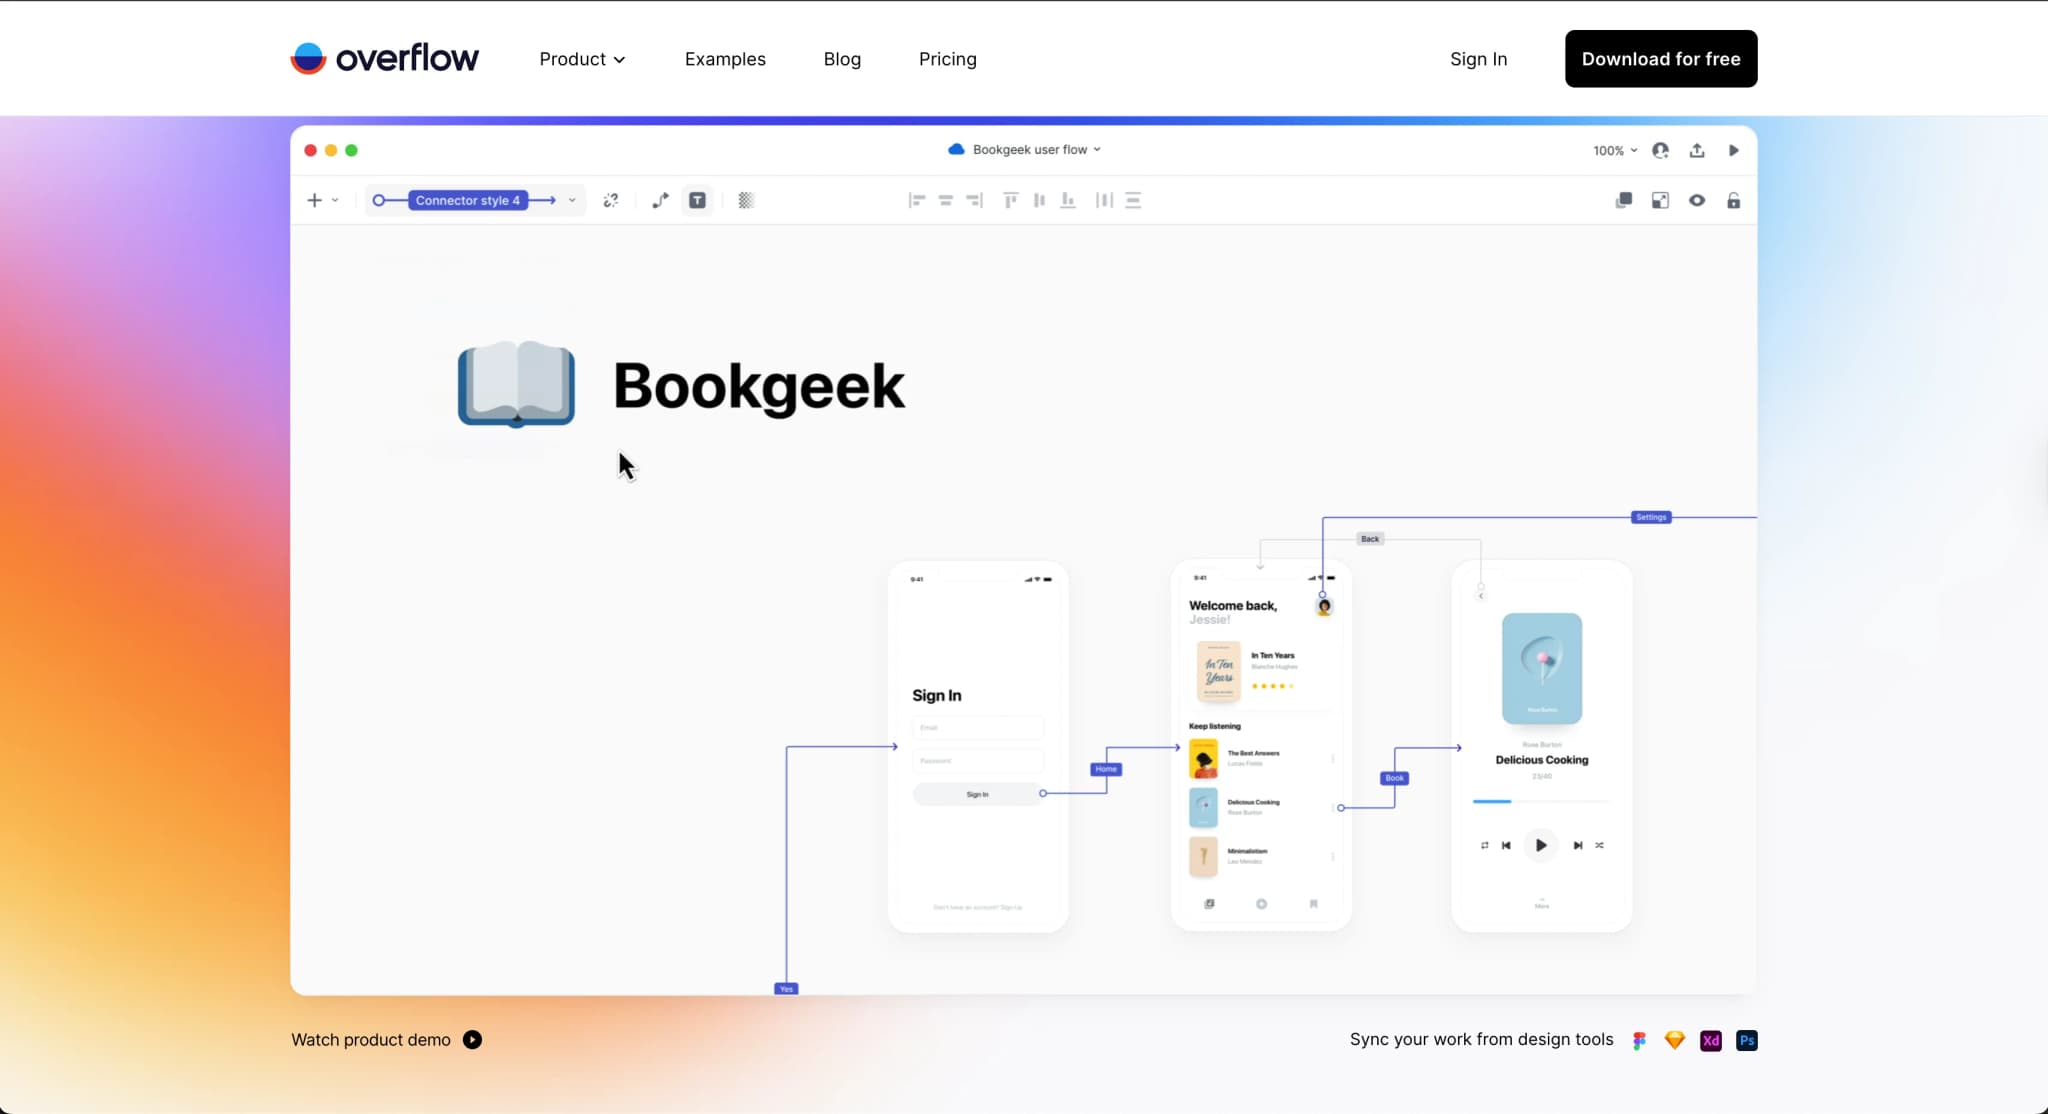The image size is (2048, 1114).
Task: Click the Back connector label
Action: (1370, 539)
